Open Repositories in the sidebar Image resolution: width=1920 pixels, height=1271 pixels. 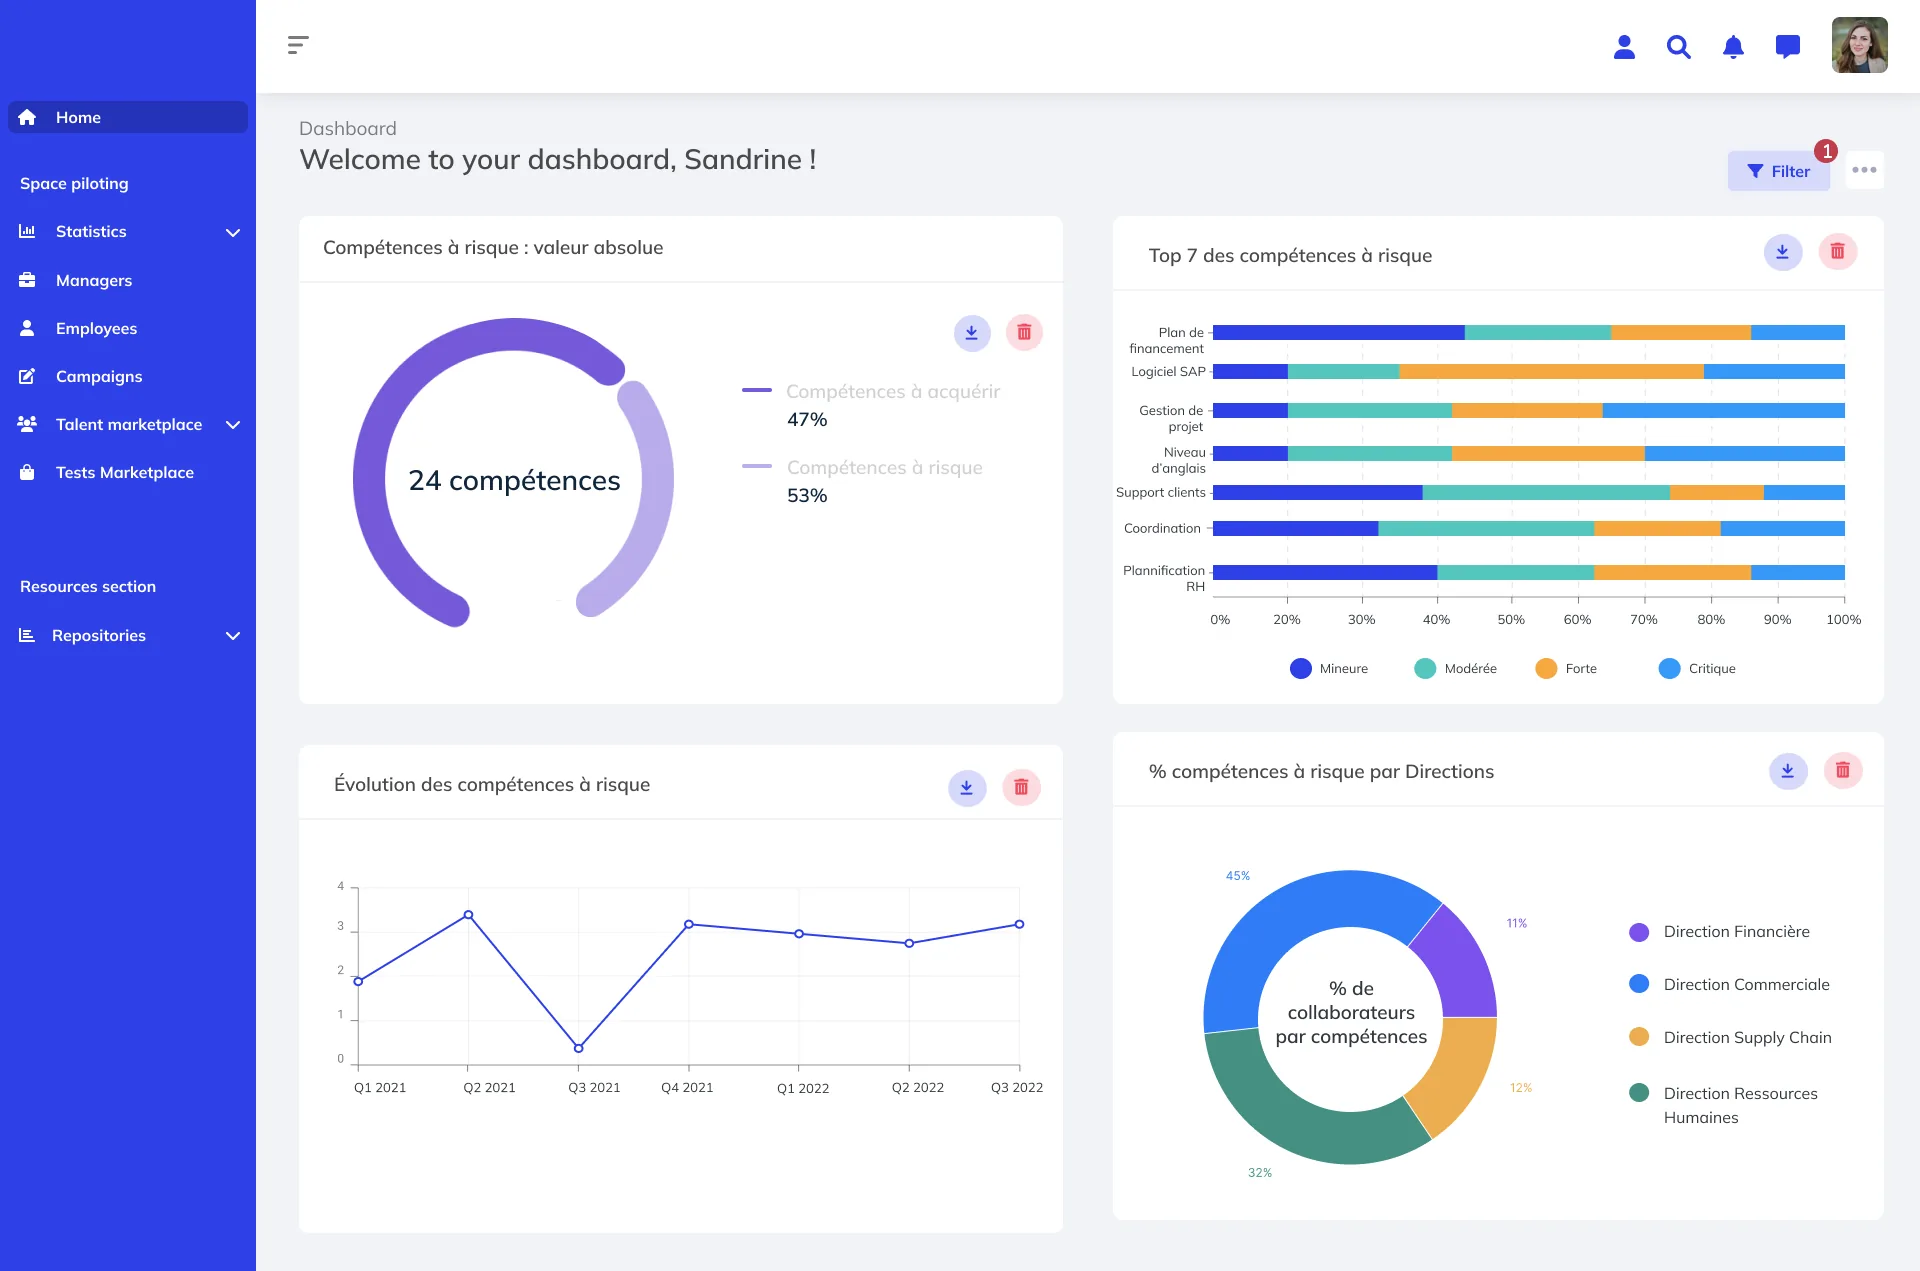pyautogui.click(x=98, y=636)
